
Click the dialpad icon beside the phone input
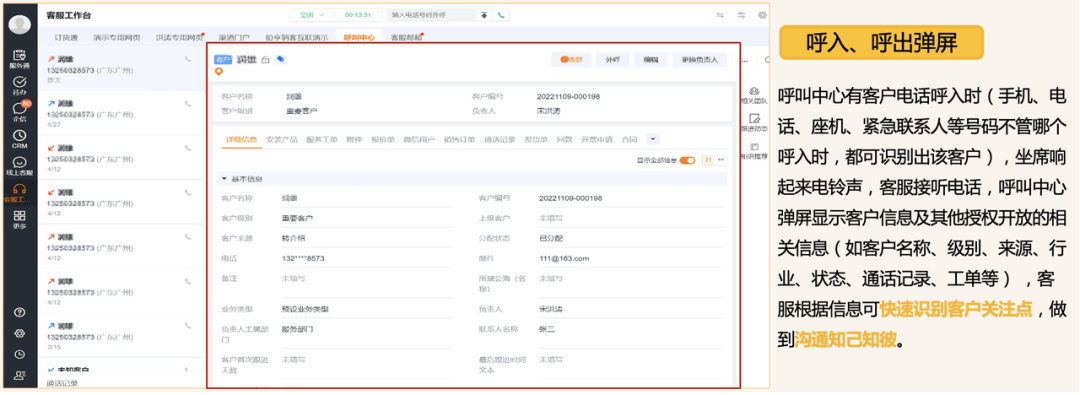(484, 14)
